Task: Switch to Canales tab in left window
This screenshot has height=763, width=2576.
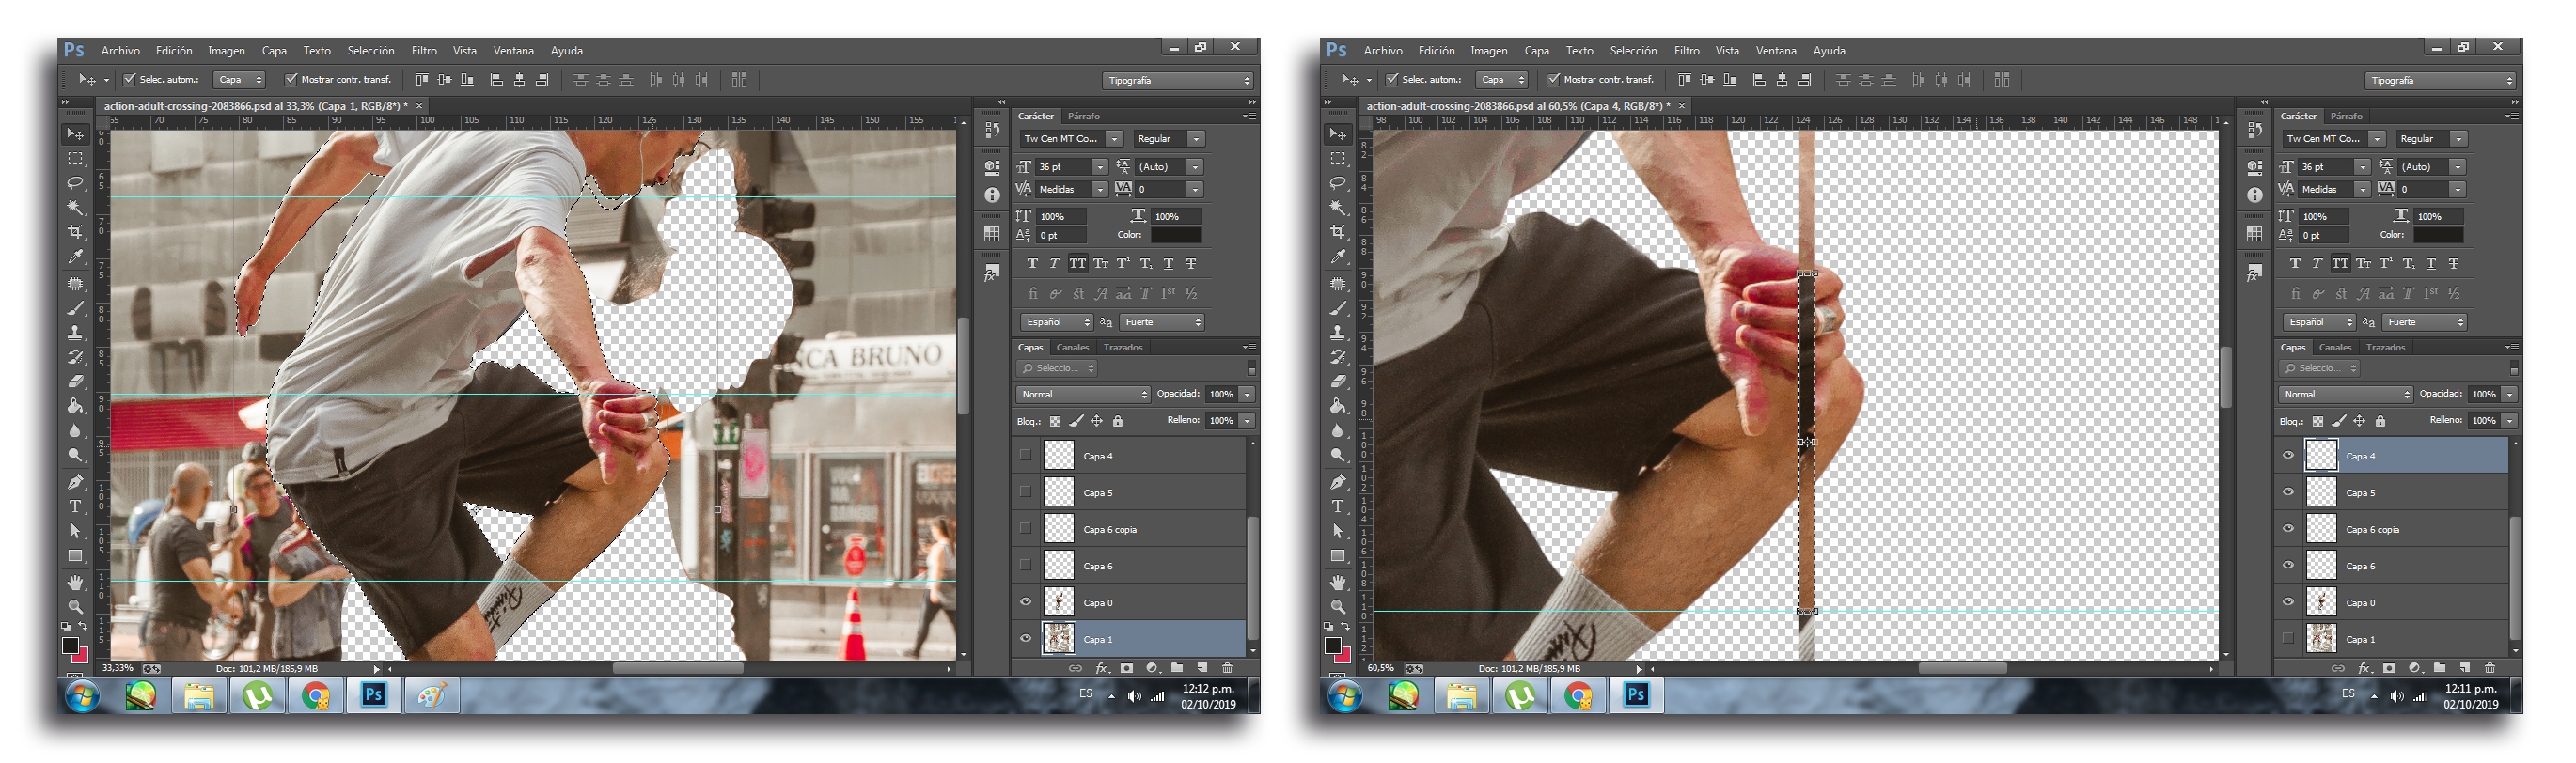Action: pos(1072,347)
